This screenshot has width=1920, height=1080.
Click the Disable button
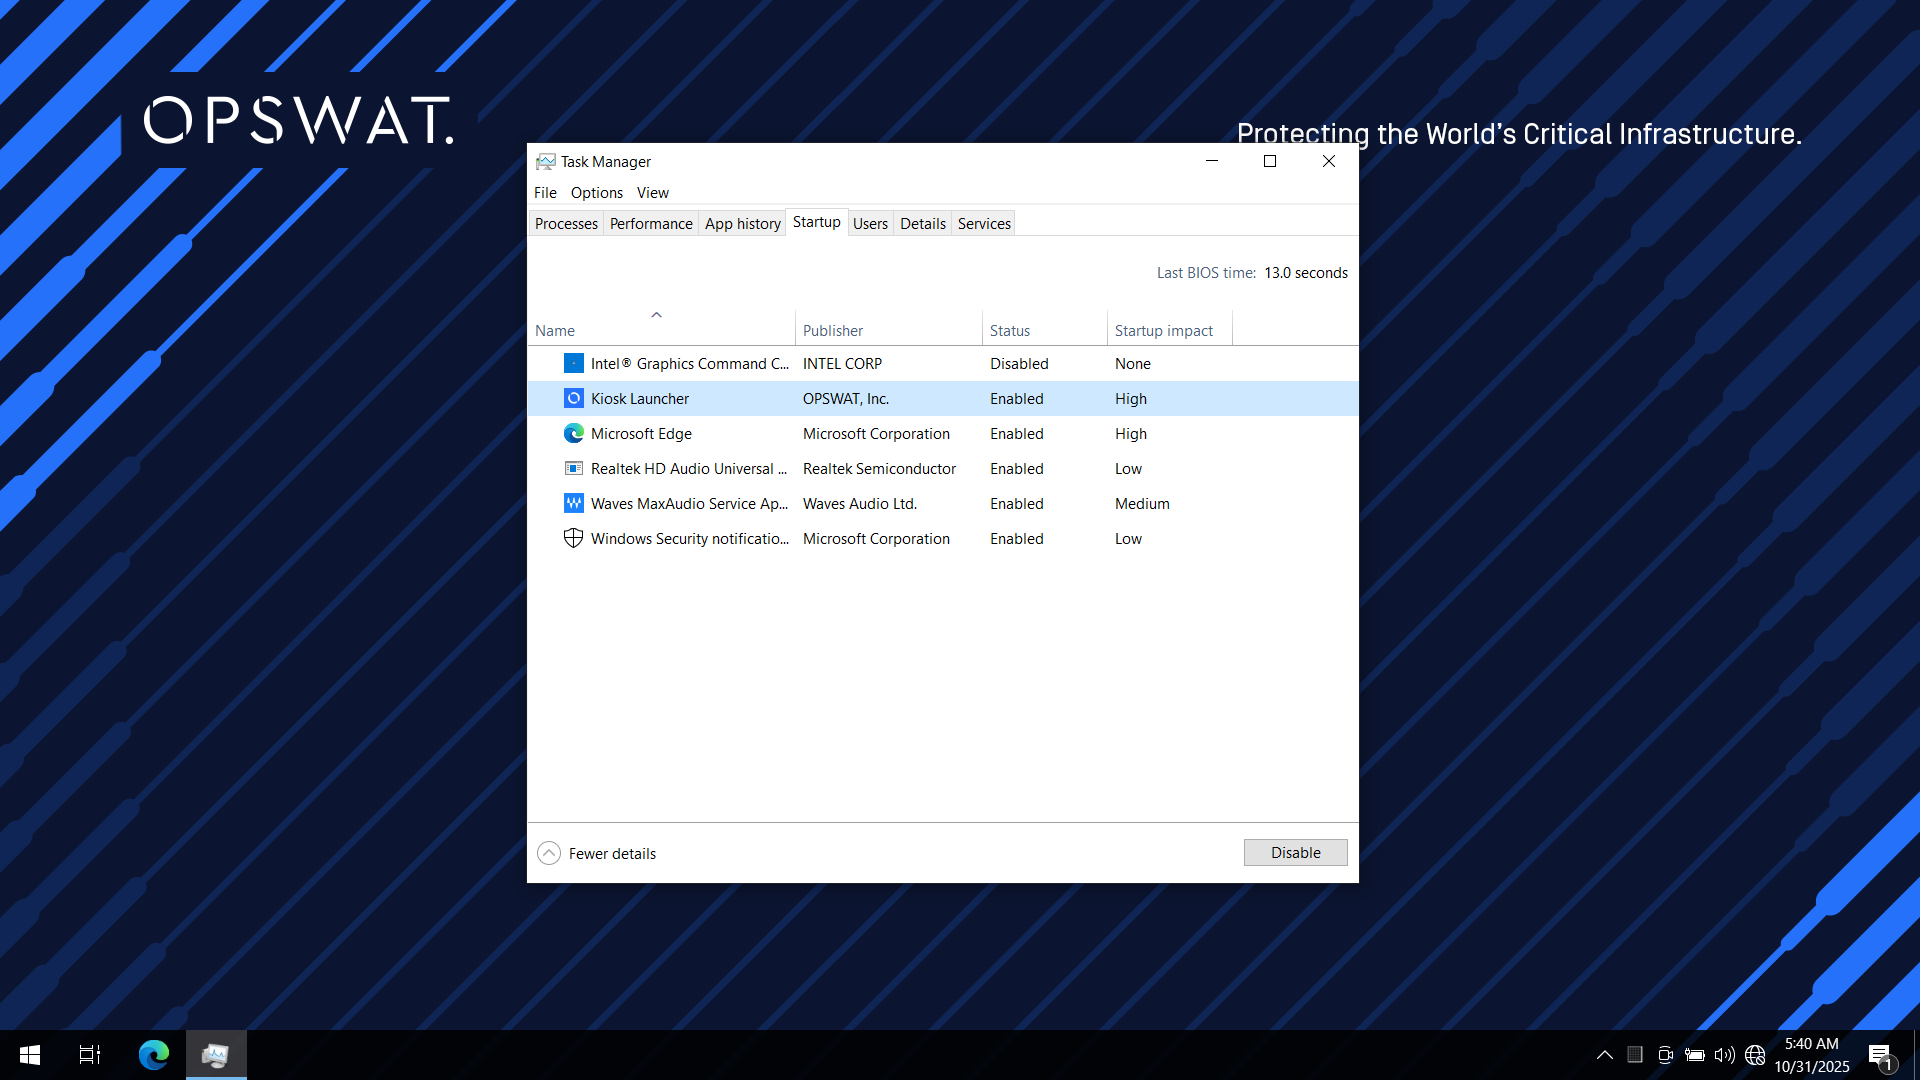point(1295,852)
